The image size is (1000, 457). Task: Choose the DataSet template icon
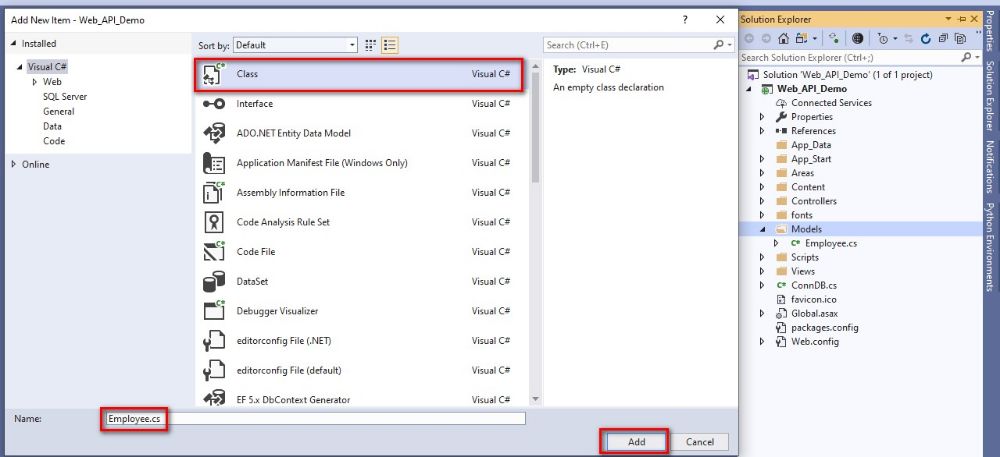(x=214, y=282)
